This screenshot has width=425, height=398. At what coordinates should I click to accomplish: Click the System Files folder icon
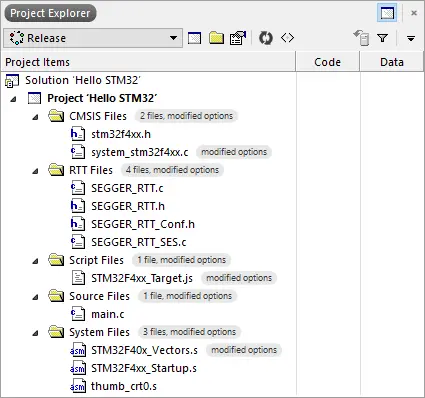click(x=56, y=332)
